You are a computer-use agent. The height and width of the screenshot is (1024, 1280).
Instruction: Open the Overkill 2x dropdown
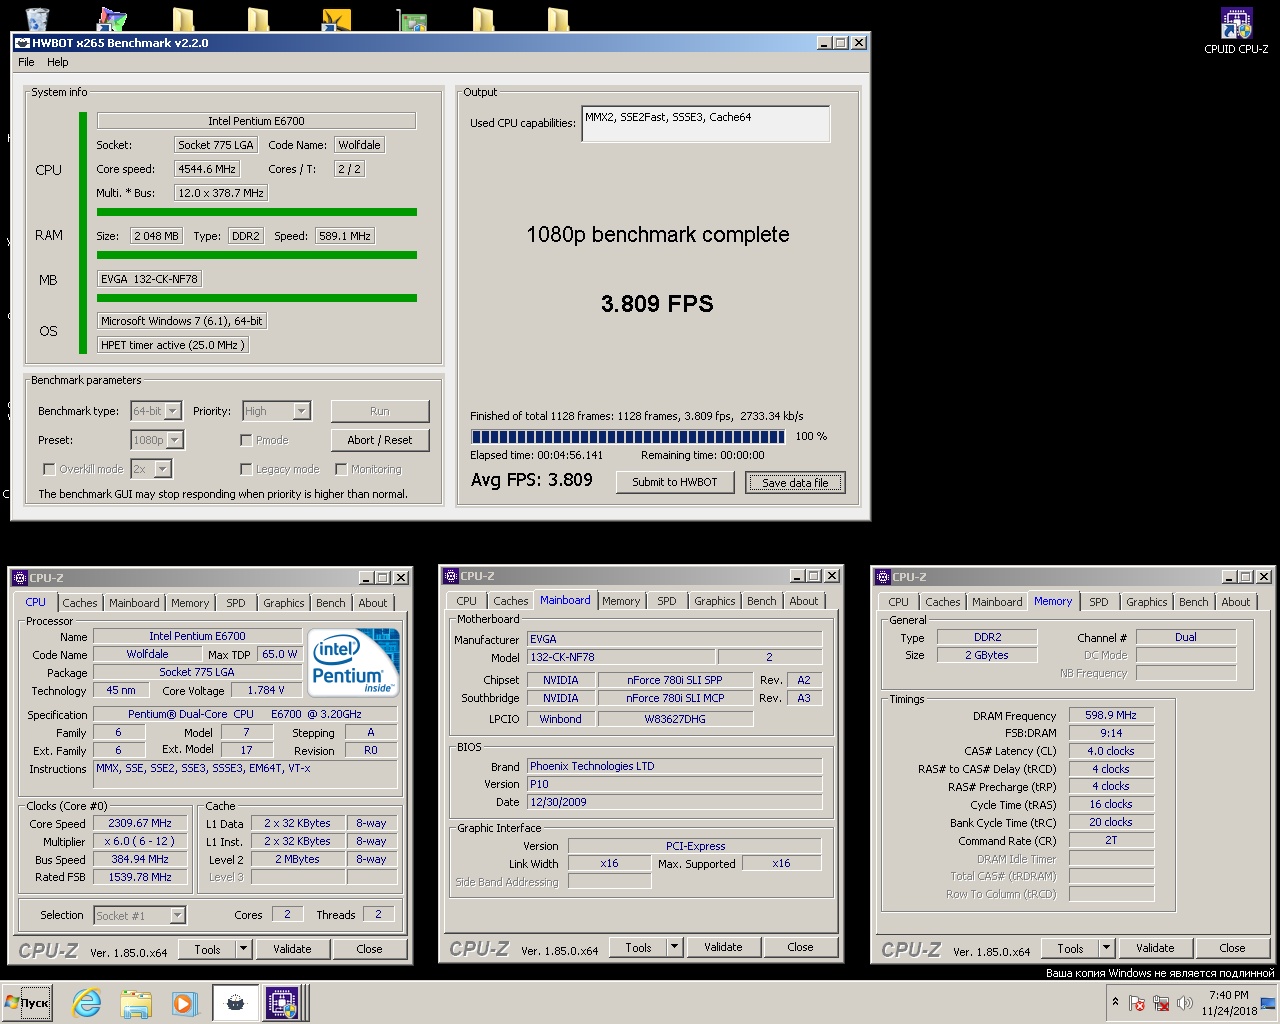pyautogui.click(x=163, y=469)
